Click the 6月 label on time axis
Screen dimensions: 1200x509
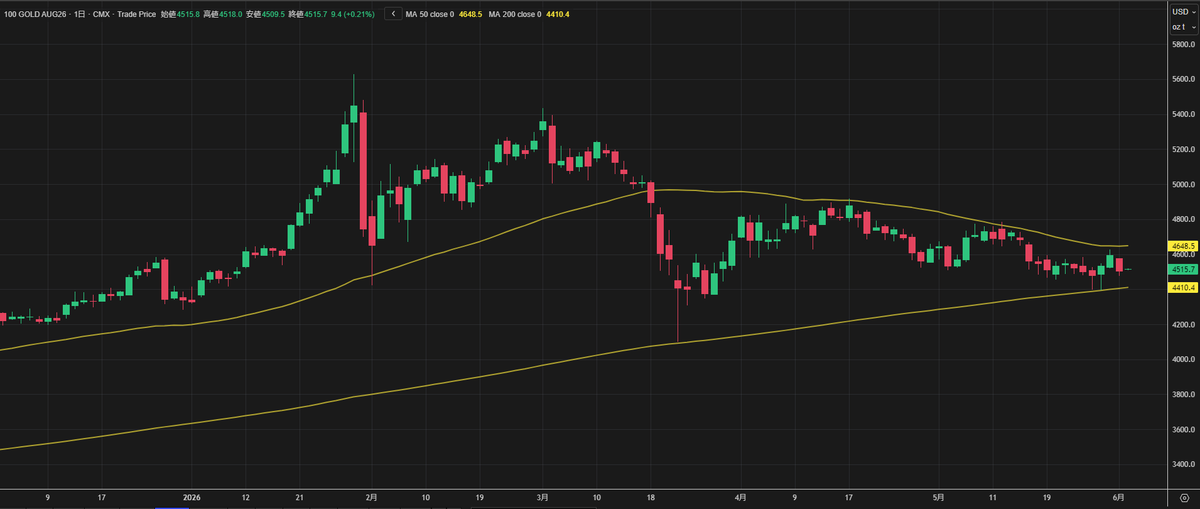pos(1117,497)
